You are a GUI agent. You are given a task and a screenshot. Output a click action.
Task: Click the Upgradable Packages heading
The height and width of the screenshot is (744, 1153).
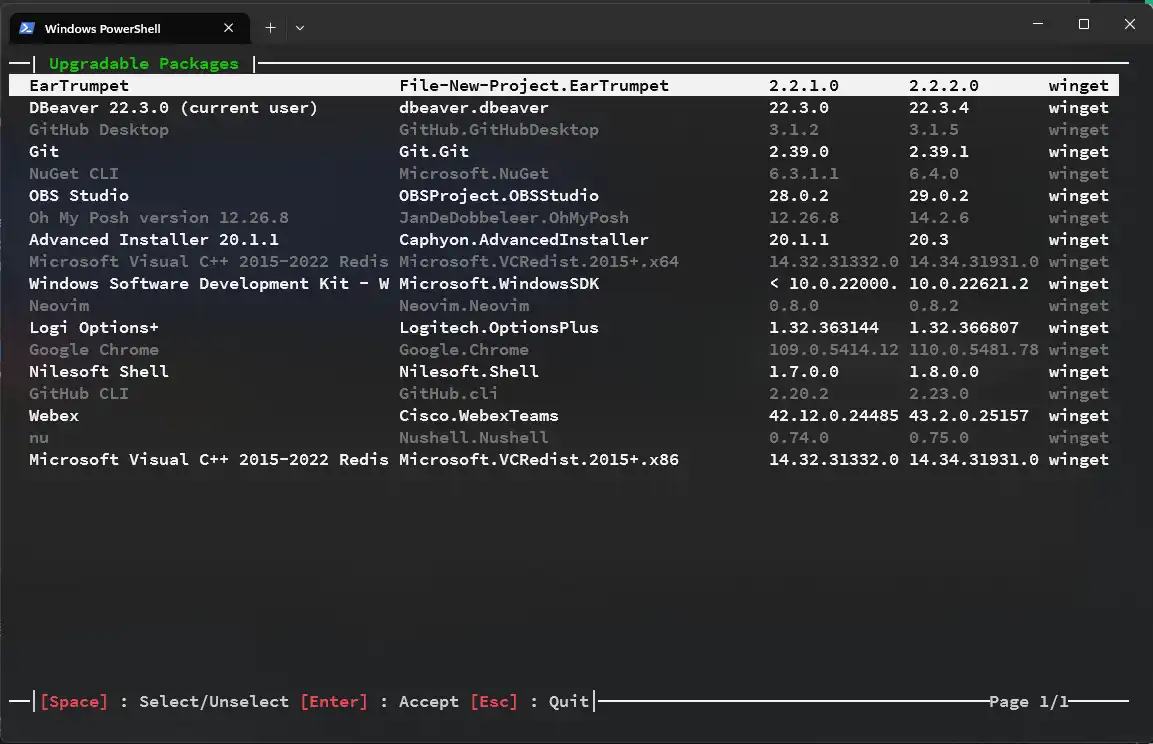click(x=143, y=64)
